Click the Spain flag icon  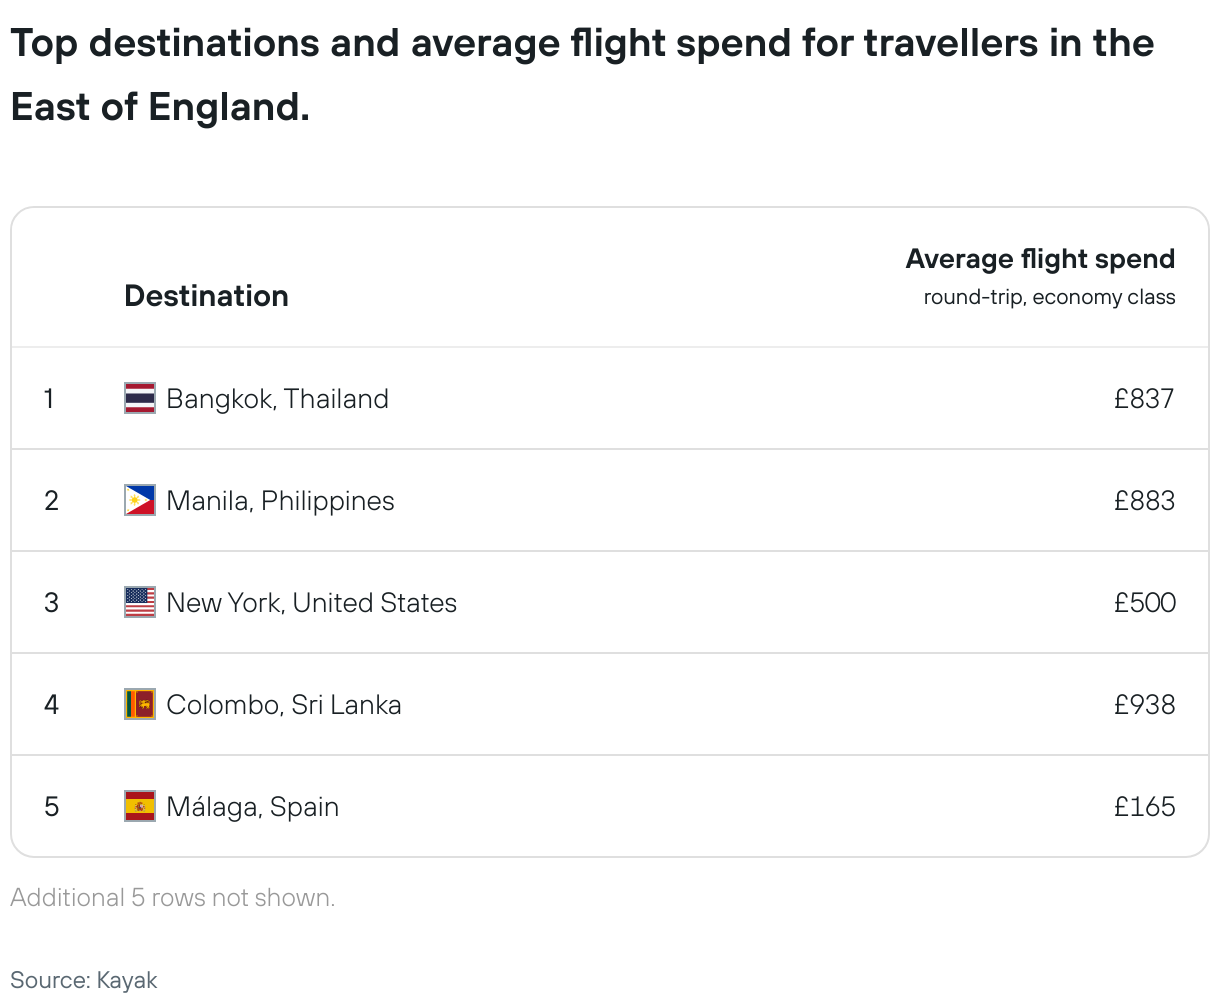140,806
